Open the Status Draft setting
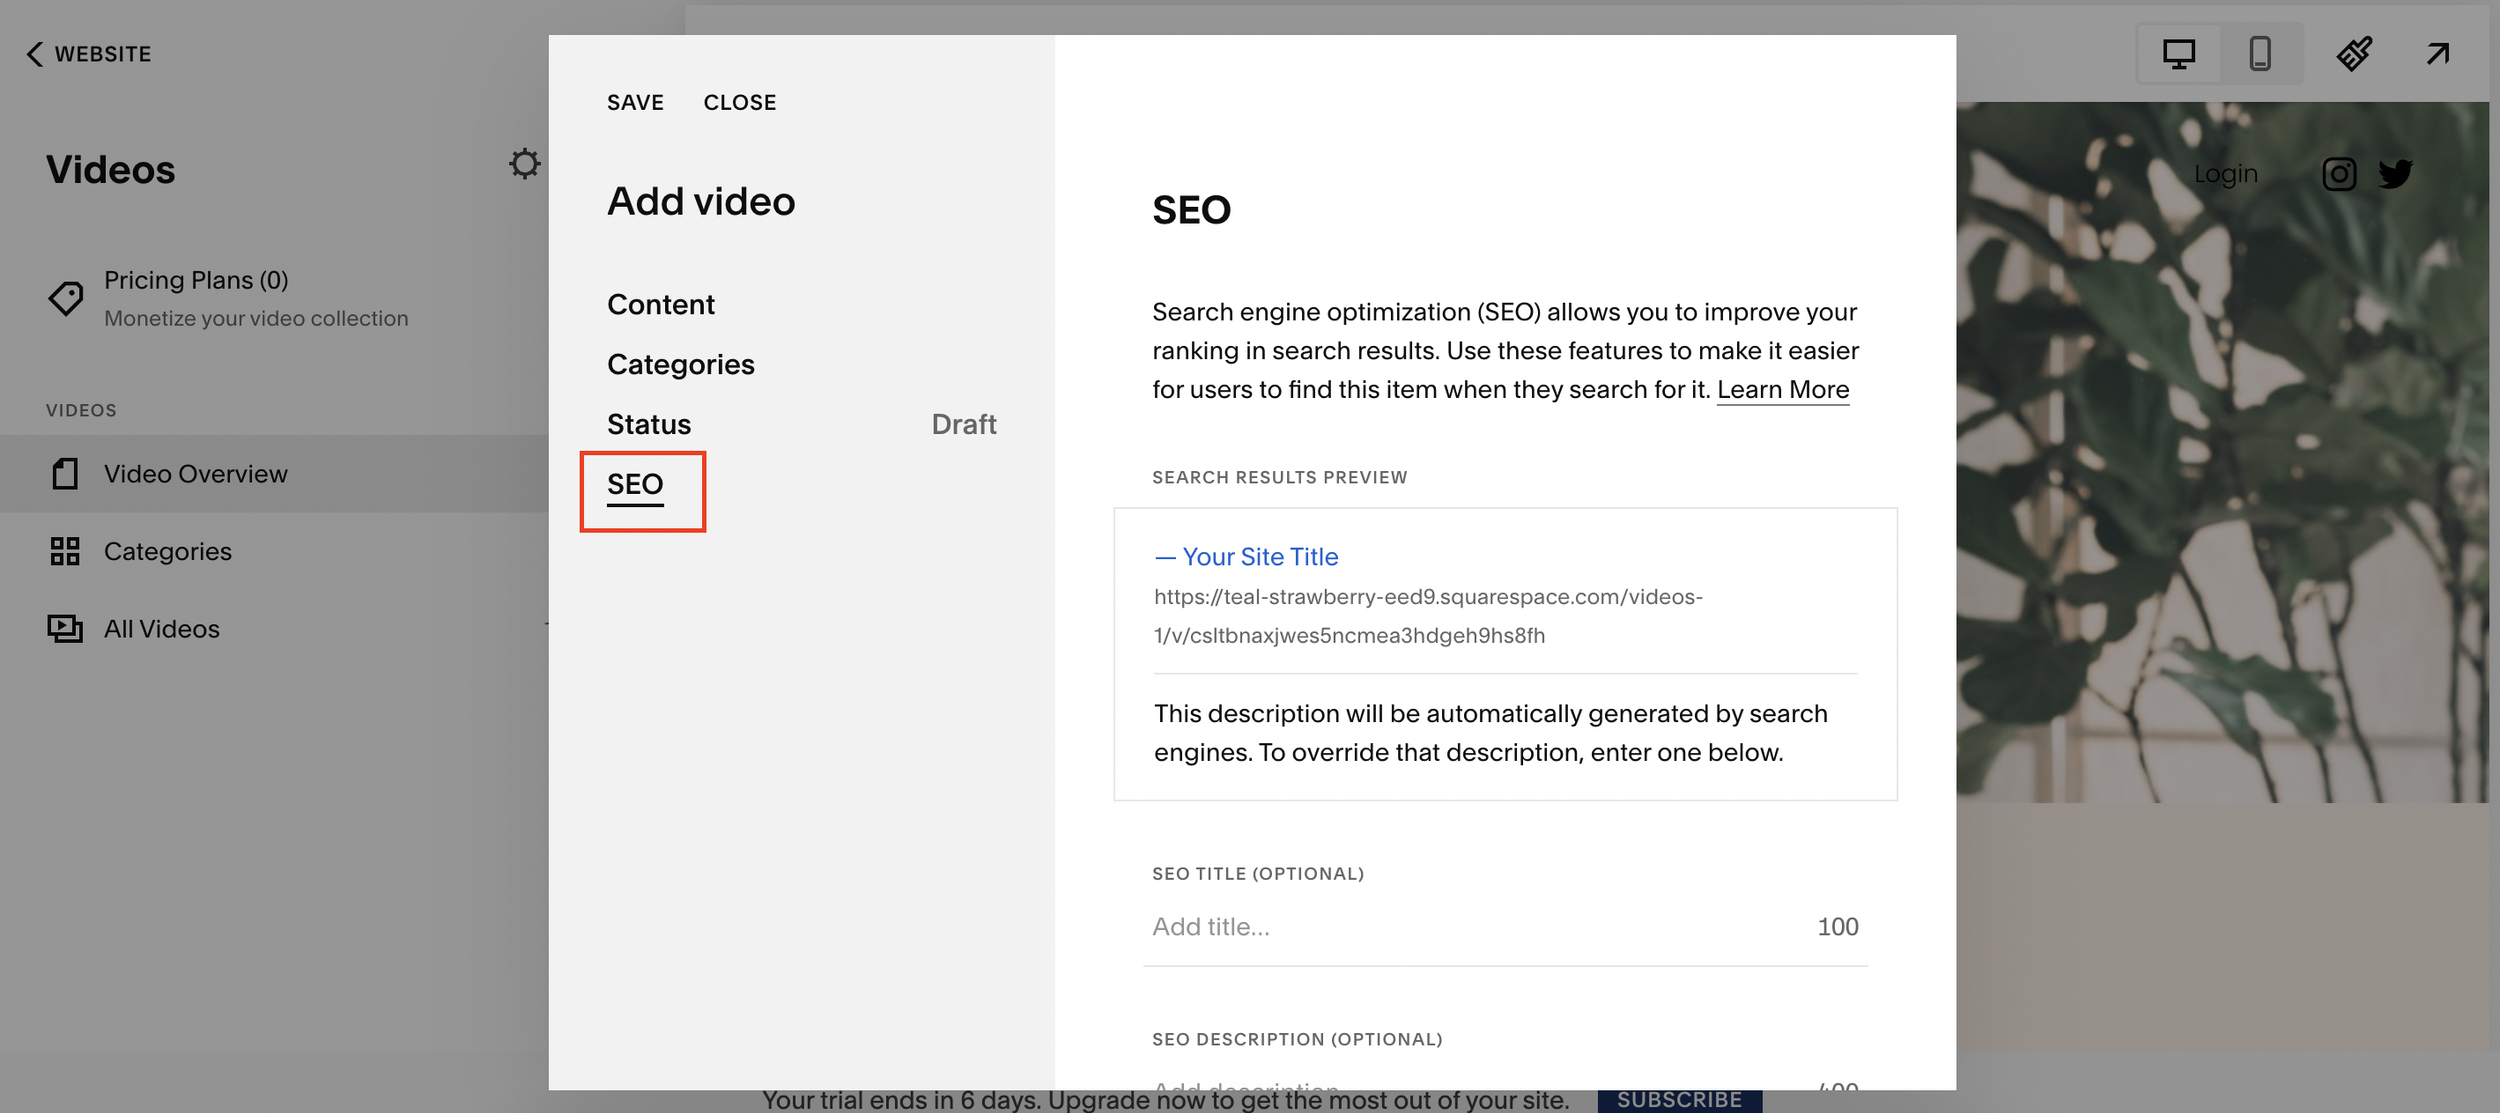Screen dimensions: 2500x1113 (x=801, y=425)
